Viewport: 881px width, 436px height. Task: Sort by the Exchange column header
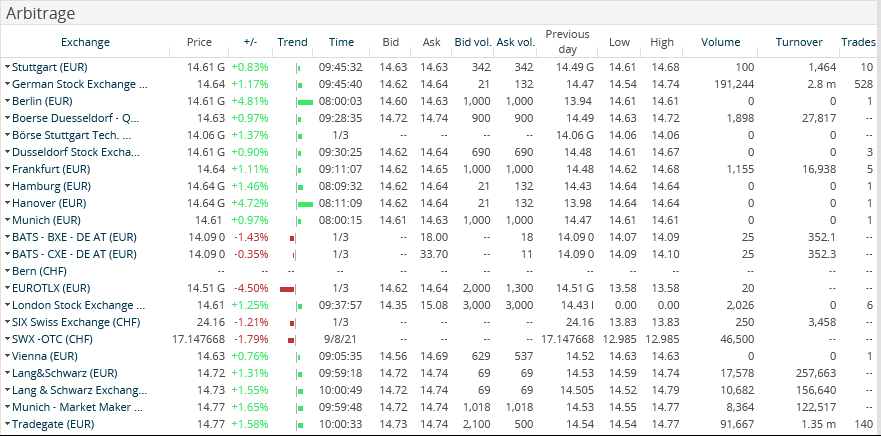click(85, 42)
